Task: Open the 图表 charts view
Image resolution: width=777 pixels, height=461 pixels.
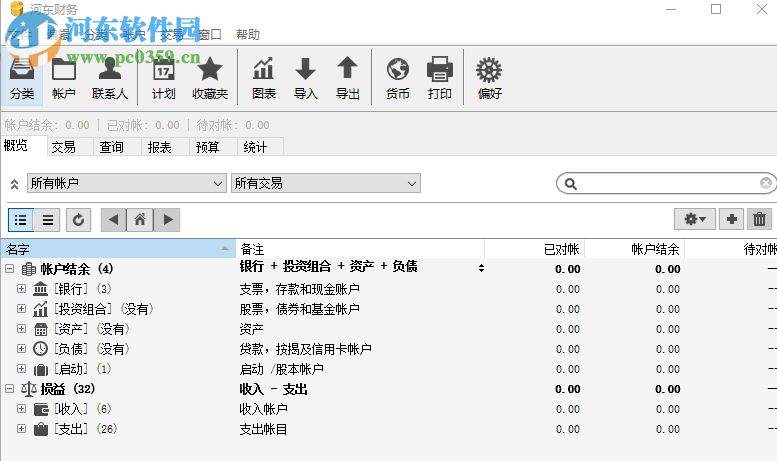Action: coord(264,77)
